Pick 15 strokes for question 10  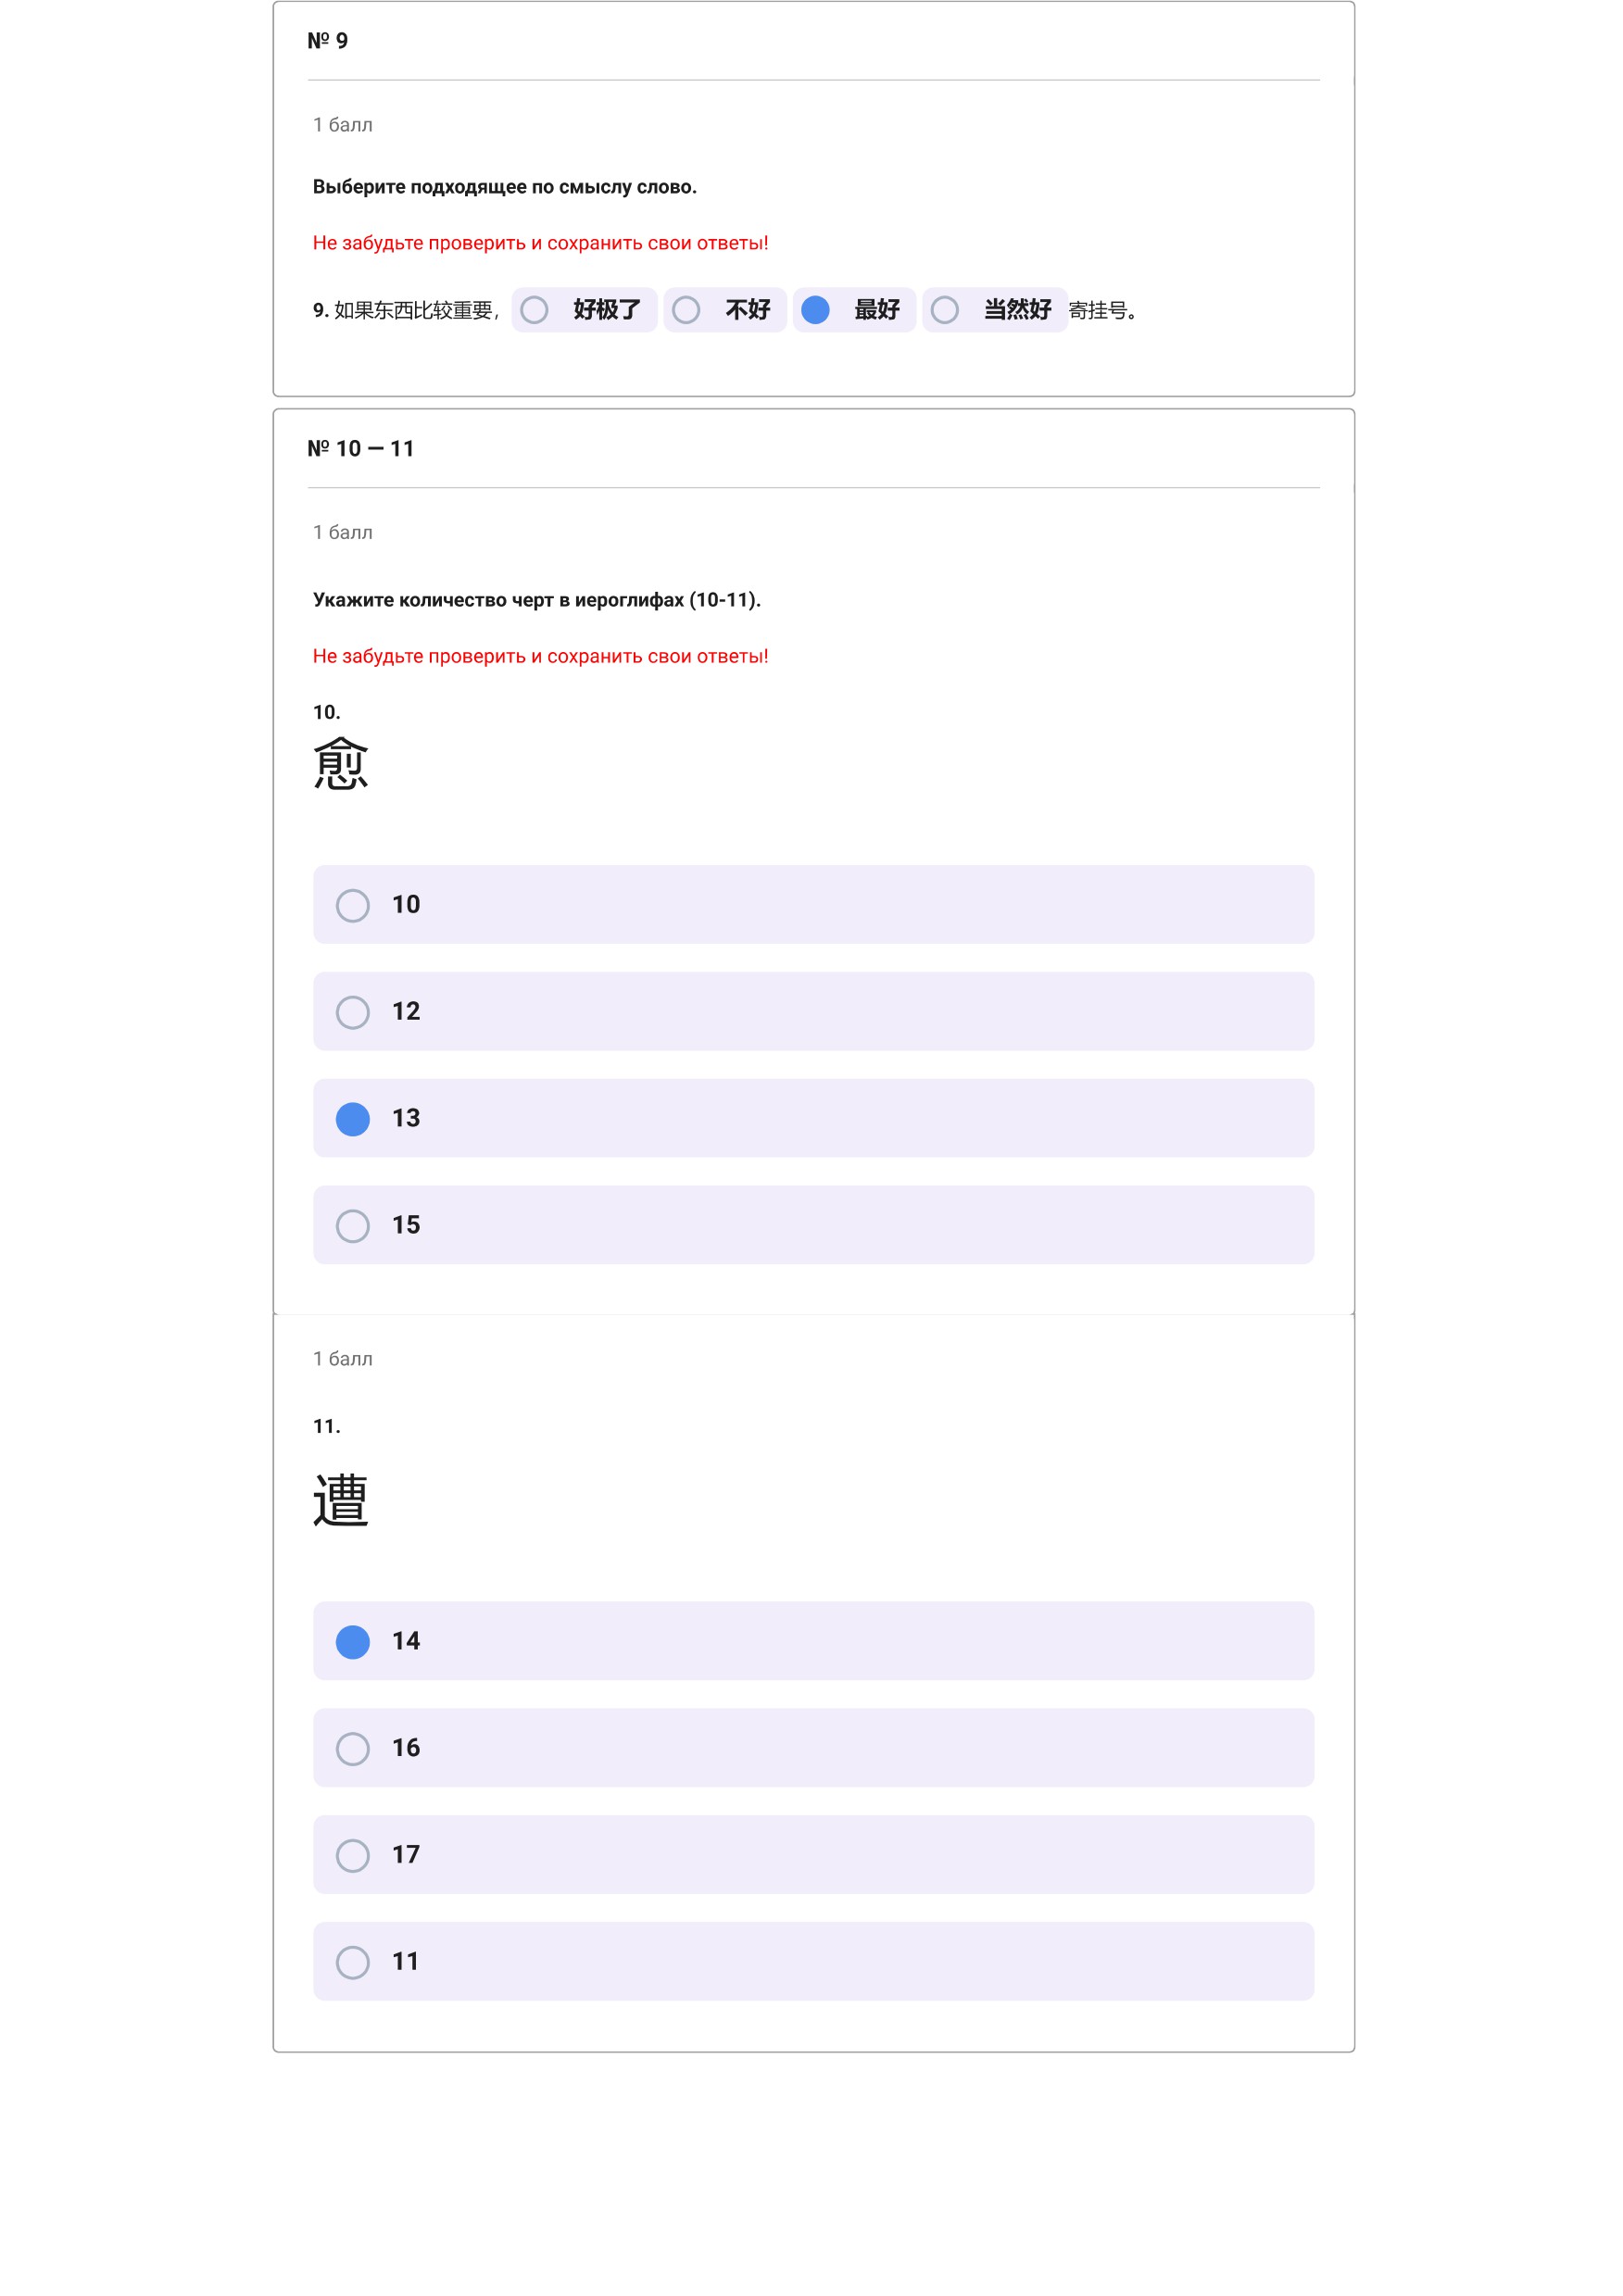pos(813,1225)
